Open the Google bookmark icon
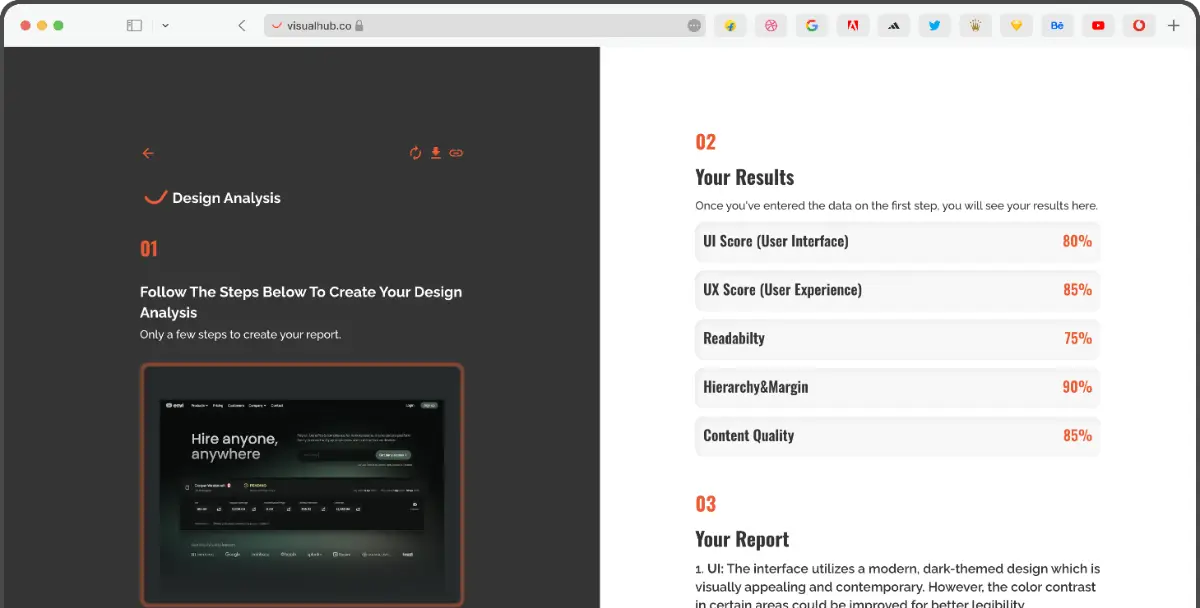1200x608 pixels. [812, 25]
